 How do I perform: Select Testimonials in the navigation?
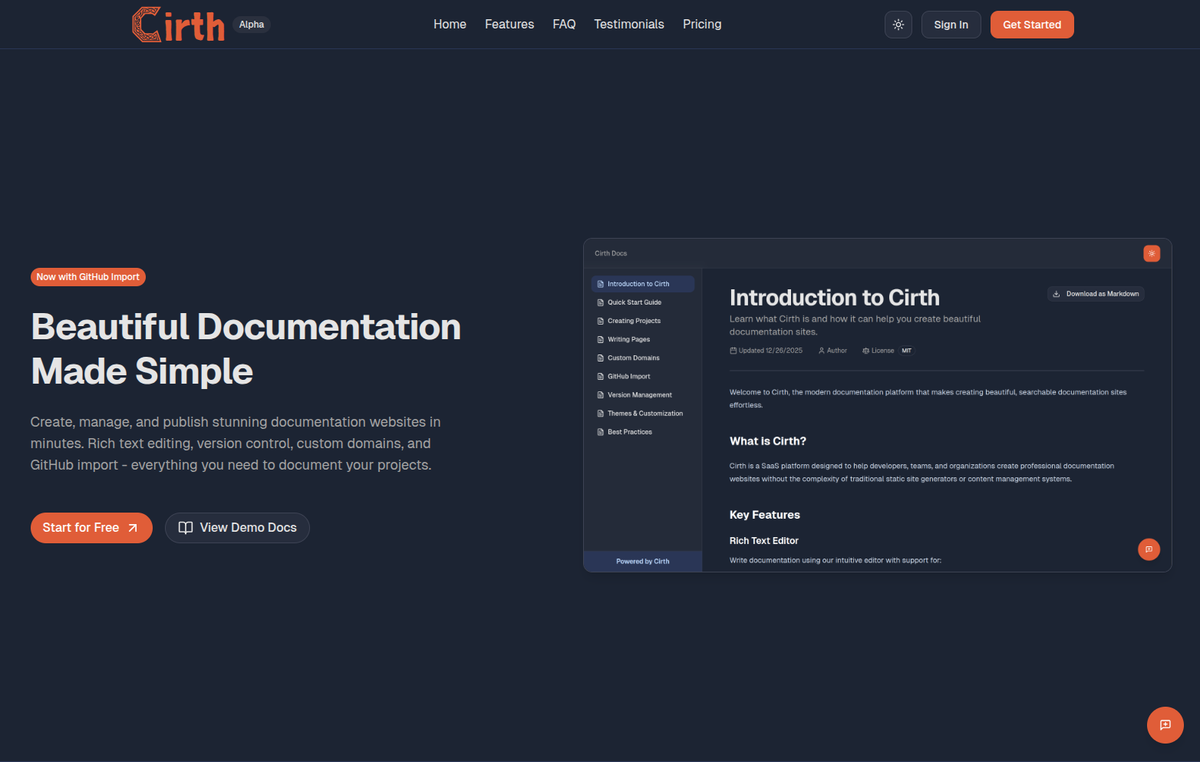tap(629, 24)
